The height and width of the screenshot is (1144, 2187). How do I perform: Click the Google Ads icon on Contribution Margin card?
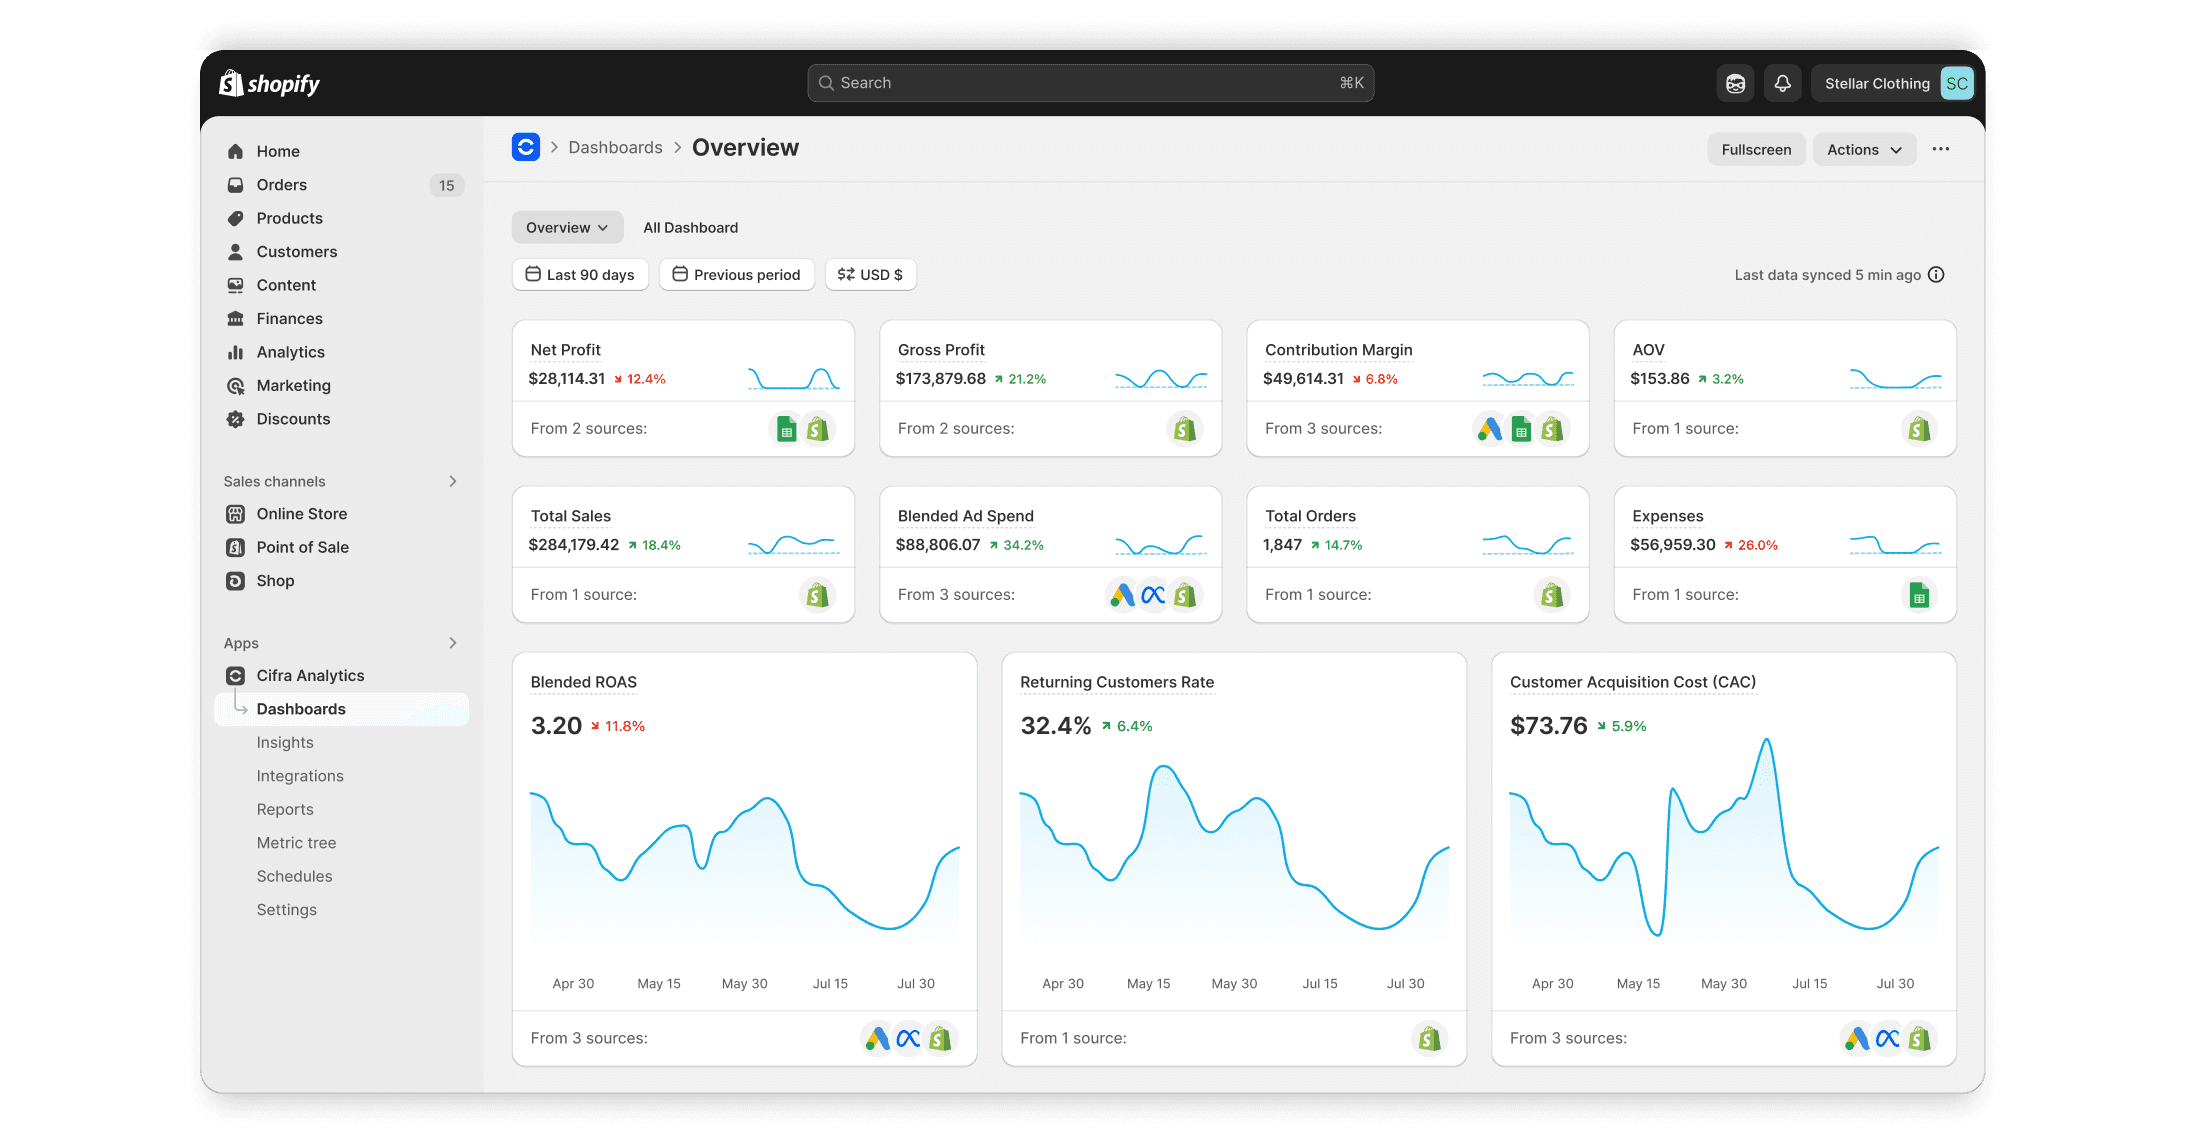coord(1490,429)
